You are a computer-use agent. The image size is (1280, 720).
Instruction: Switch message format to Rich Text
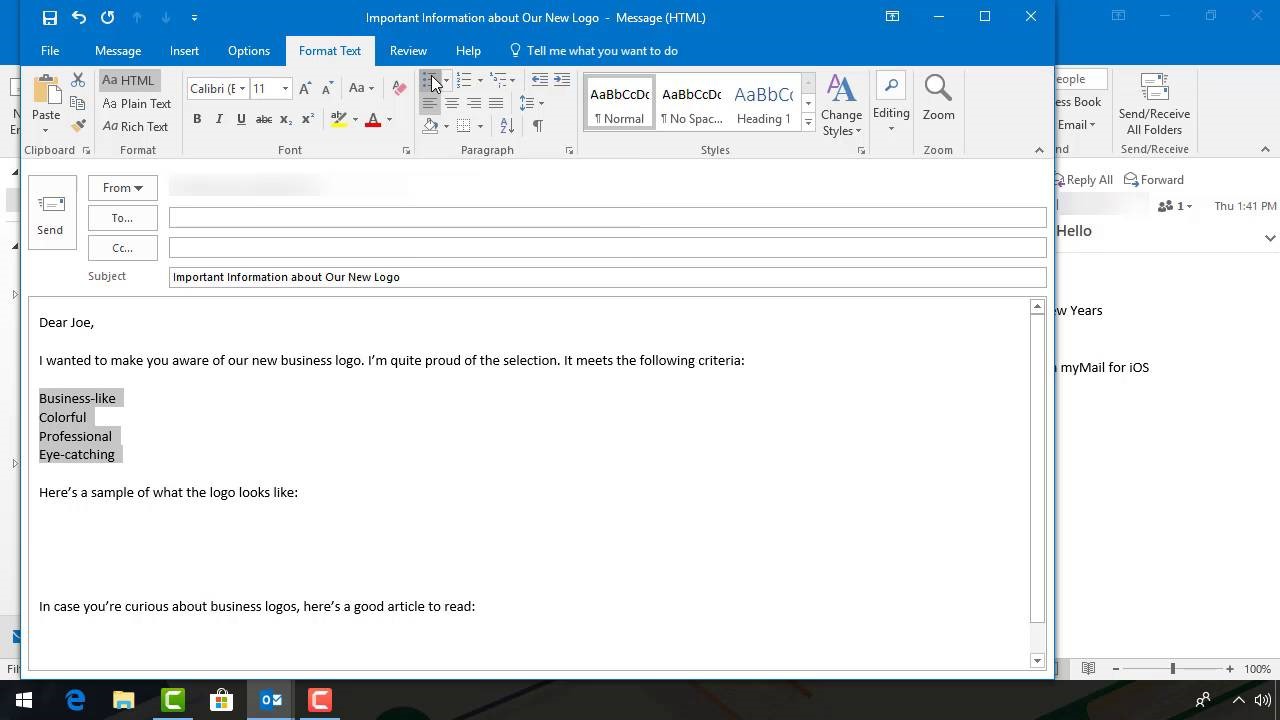(136, 126)
